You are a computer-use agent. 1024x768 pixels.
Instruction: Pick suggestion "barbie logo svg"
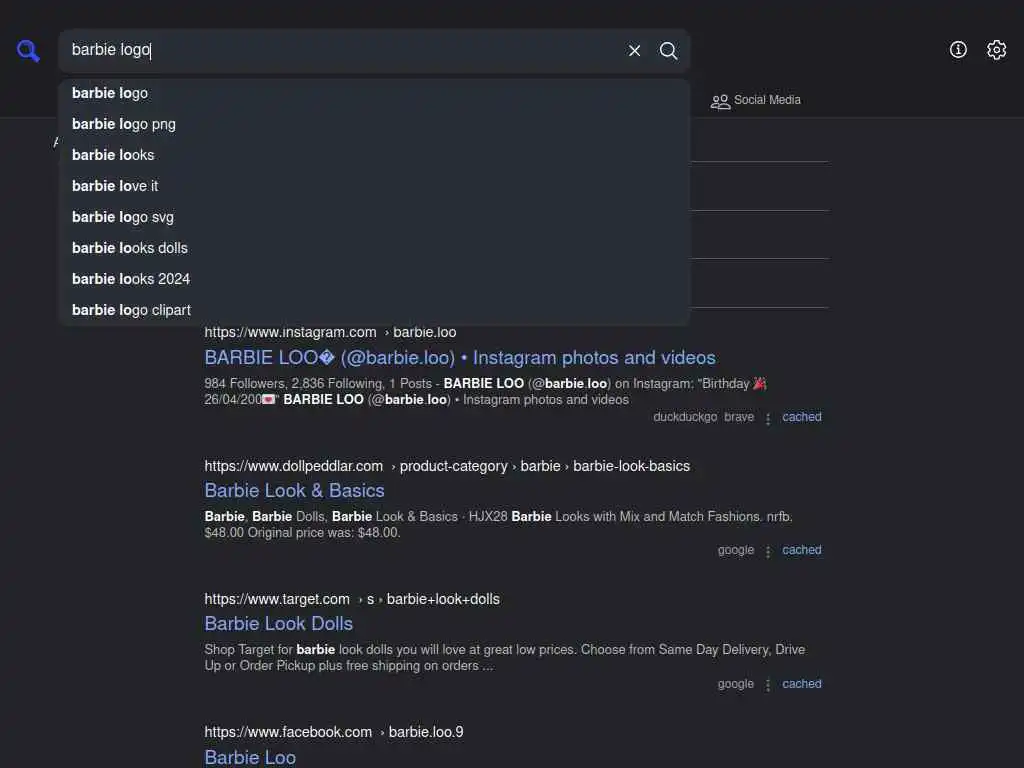374,217
